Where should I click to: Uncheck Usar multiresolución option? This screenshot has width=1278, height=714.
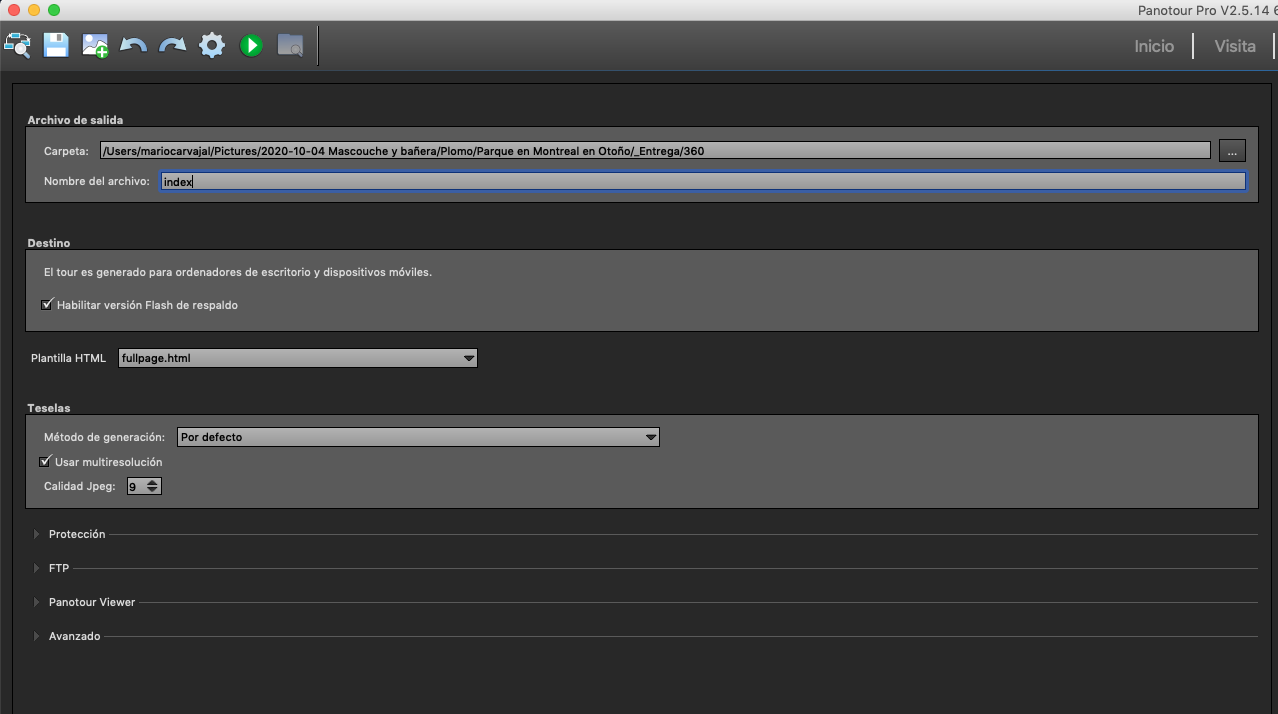coord(45,462)
